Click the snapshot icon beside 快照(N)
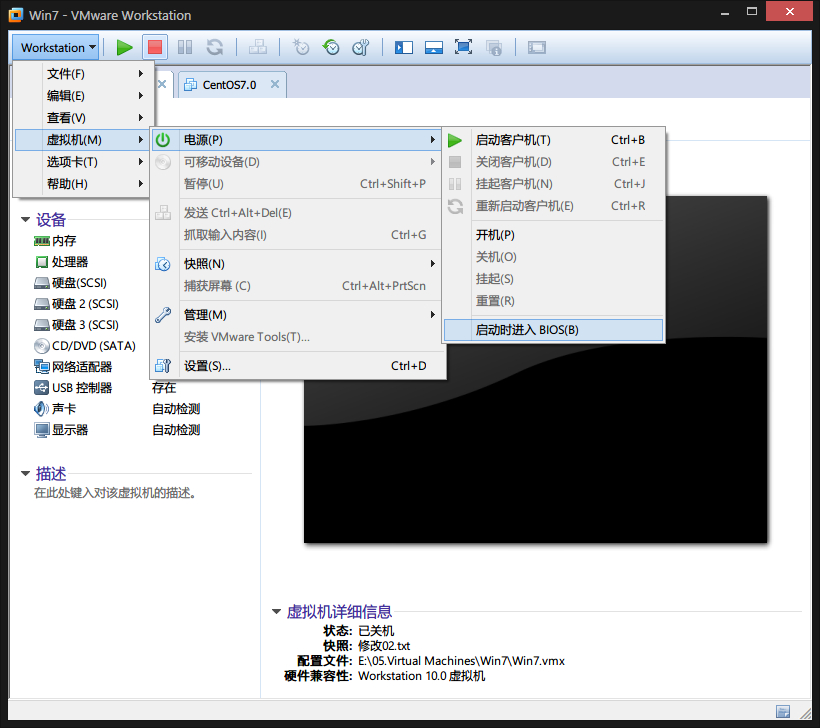The width and height of the screenshot is (820, 728). 163,264
